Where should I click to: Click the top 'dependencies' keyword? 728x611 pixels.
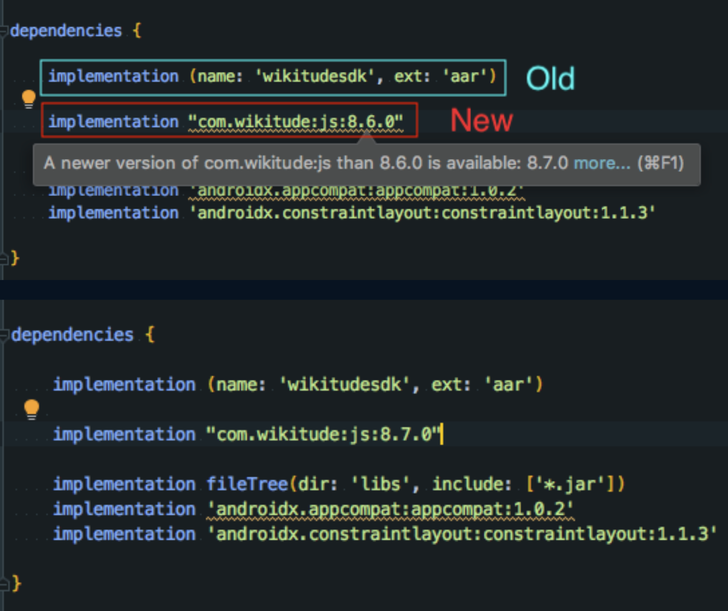pos(66,31)
